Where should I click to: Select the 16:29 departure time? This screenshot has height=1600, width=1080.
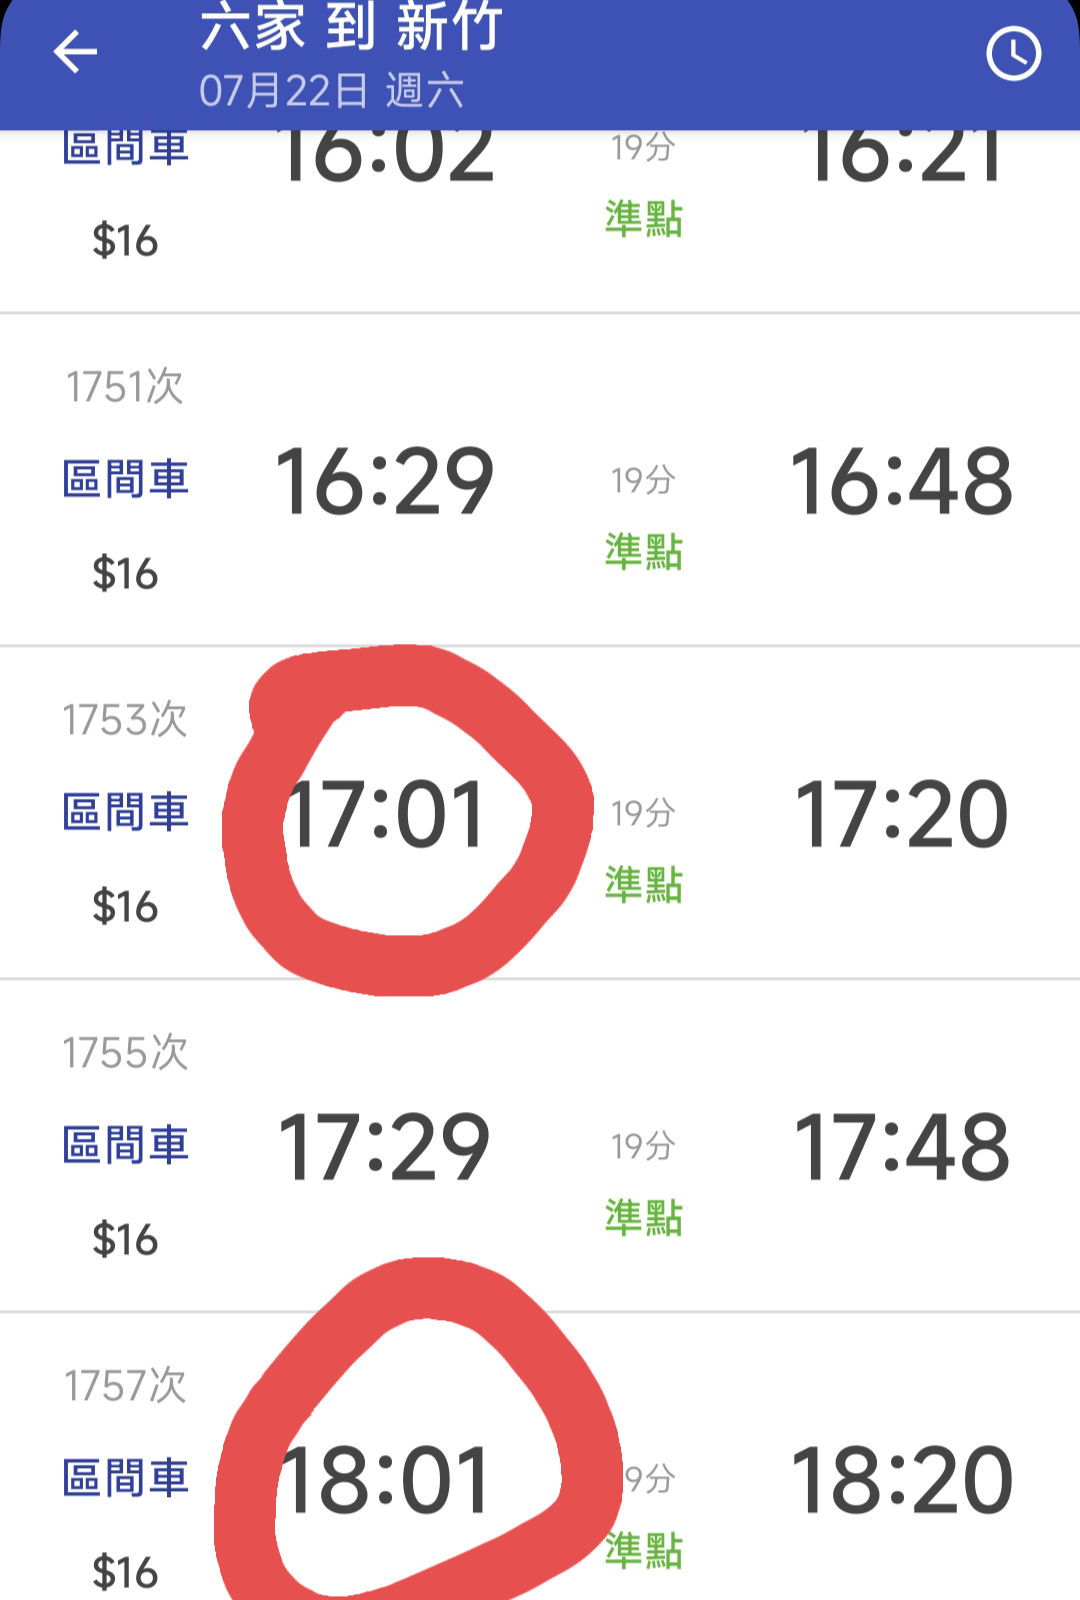coord(385,482)
